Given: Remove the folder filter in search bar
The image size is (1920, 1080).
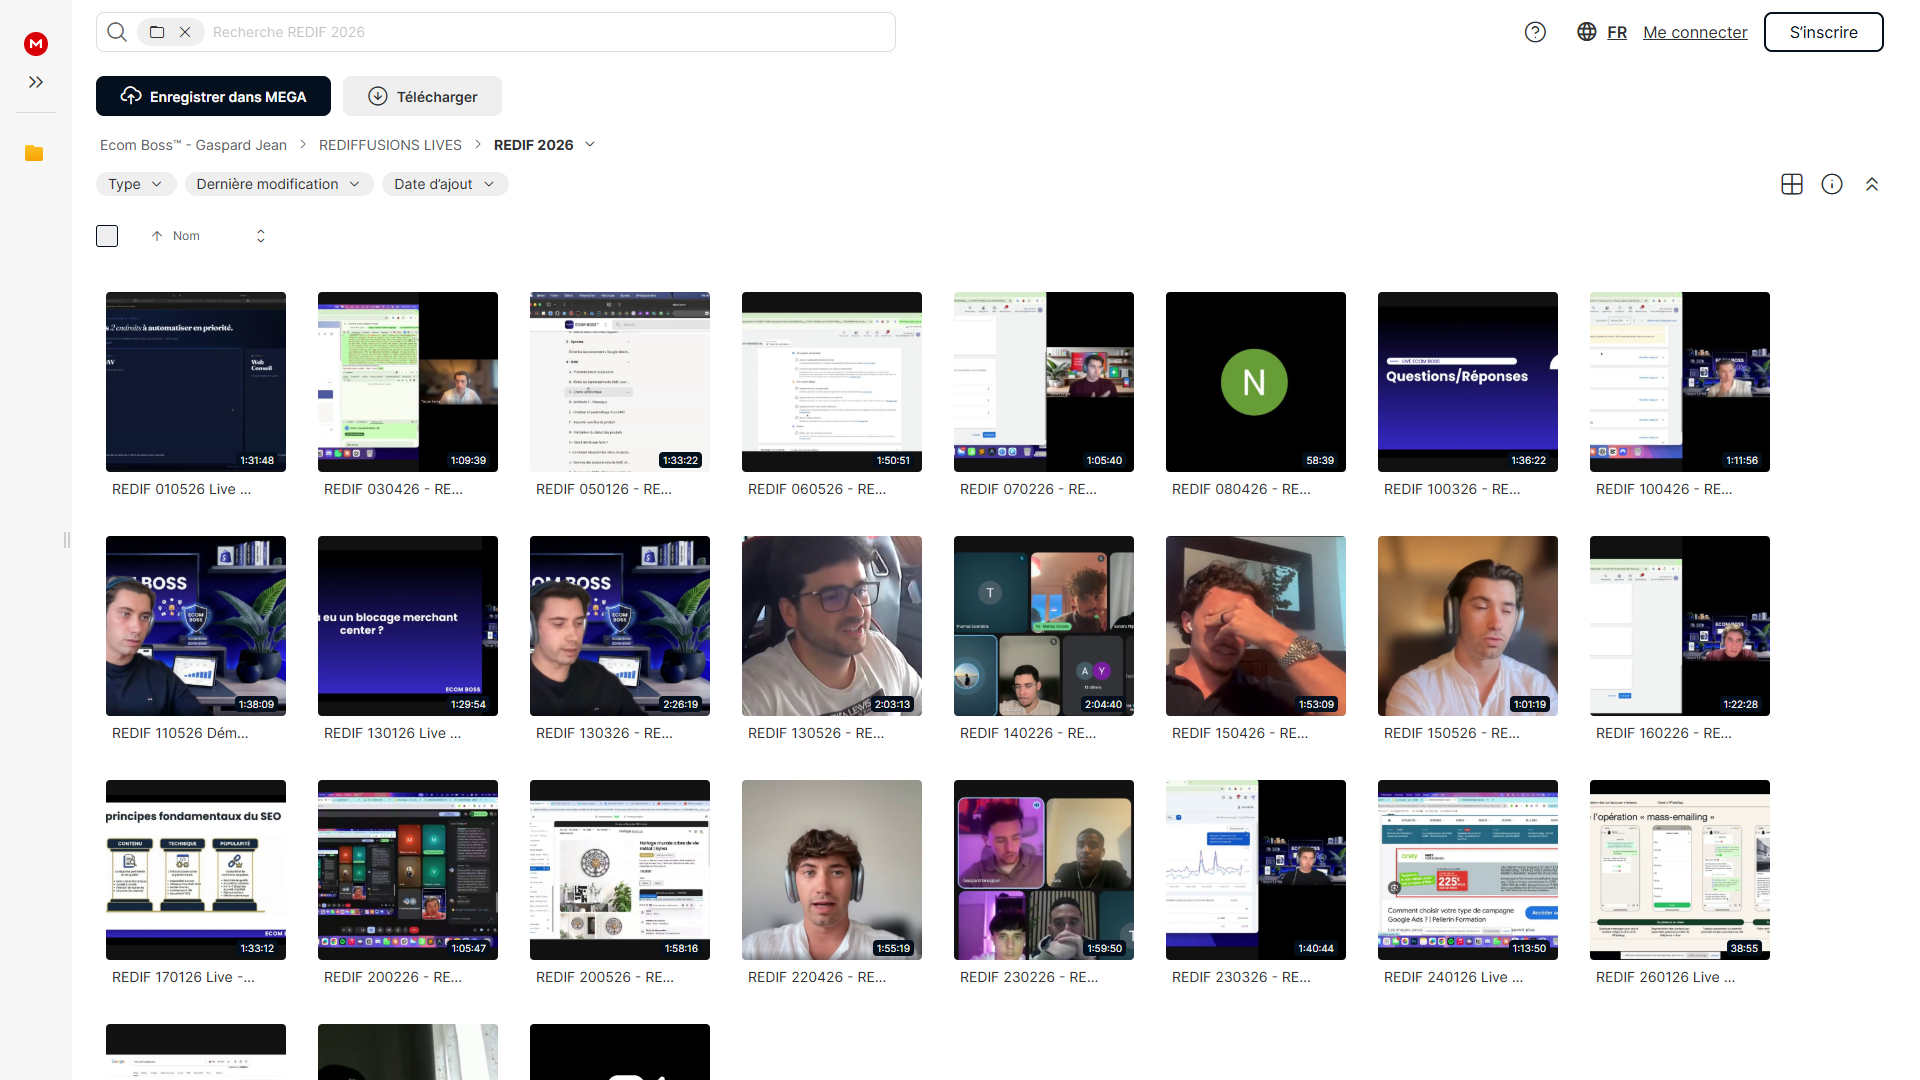Looking at the screenshot, I should tap(185, 32).
